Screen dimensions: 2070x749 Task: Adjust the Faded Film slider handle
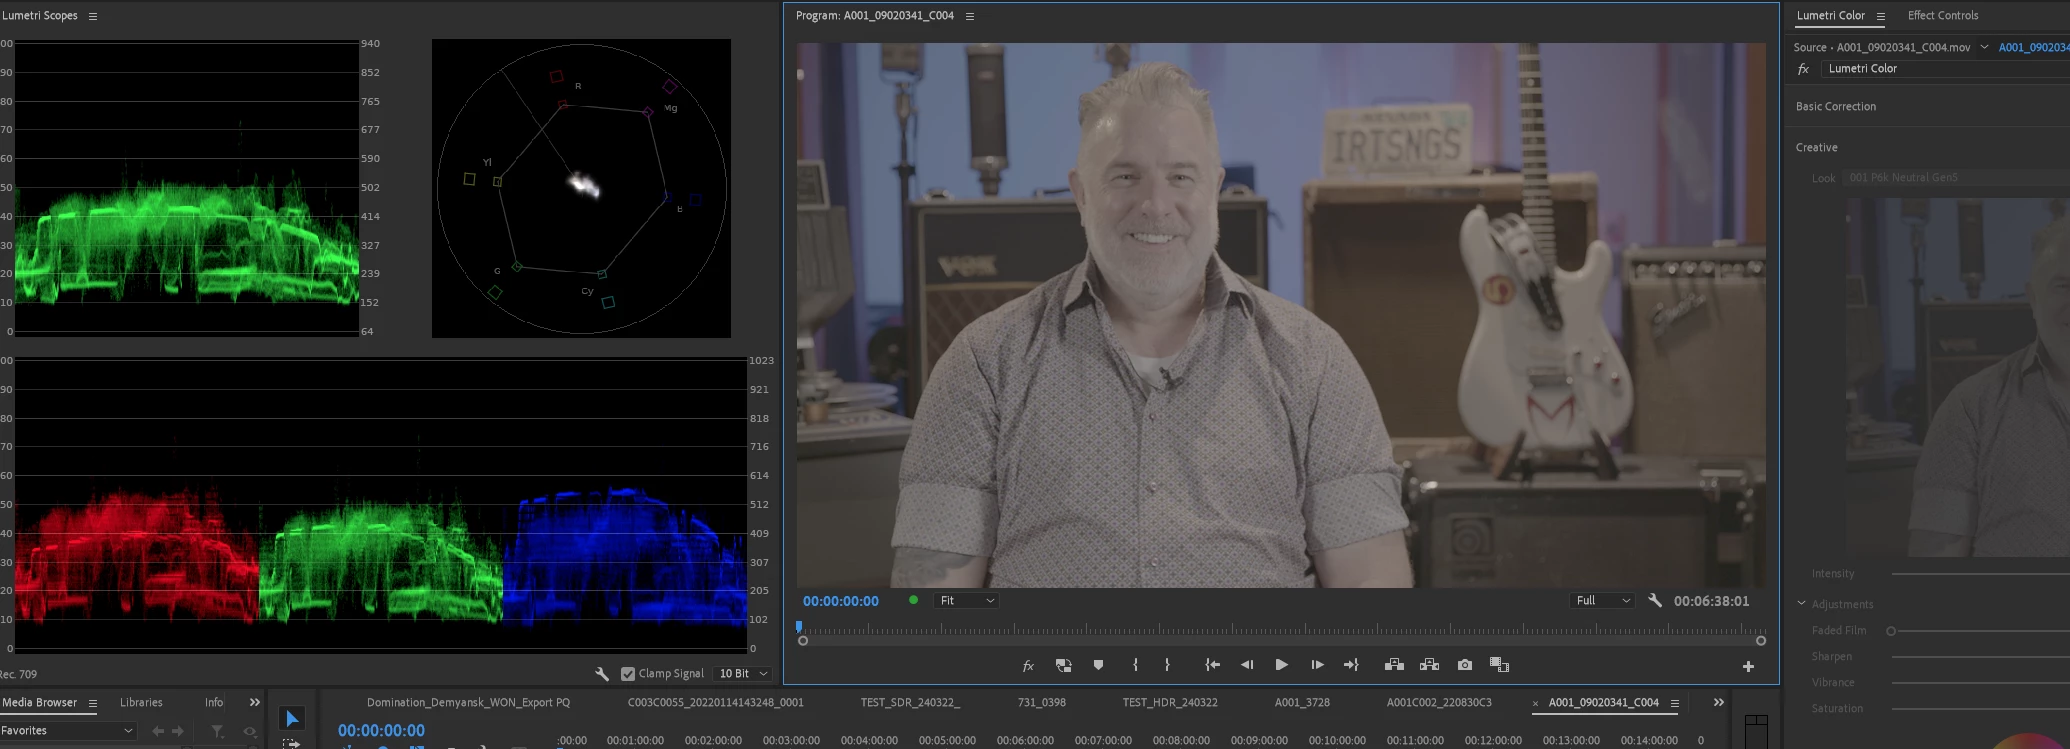click(x=1891, y=631)
